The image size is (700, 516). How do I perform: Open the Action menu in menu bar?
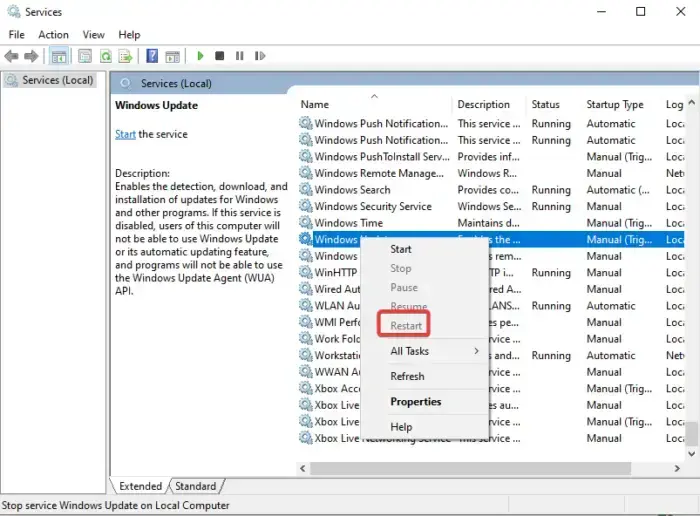[x=53, y=34]
